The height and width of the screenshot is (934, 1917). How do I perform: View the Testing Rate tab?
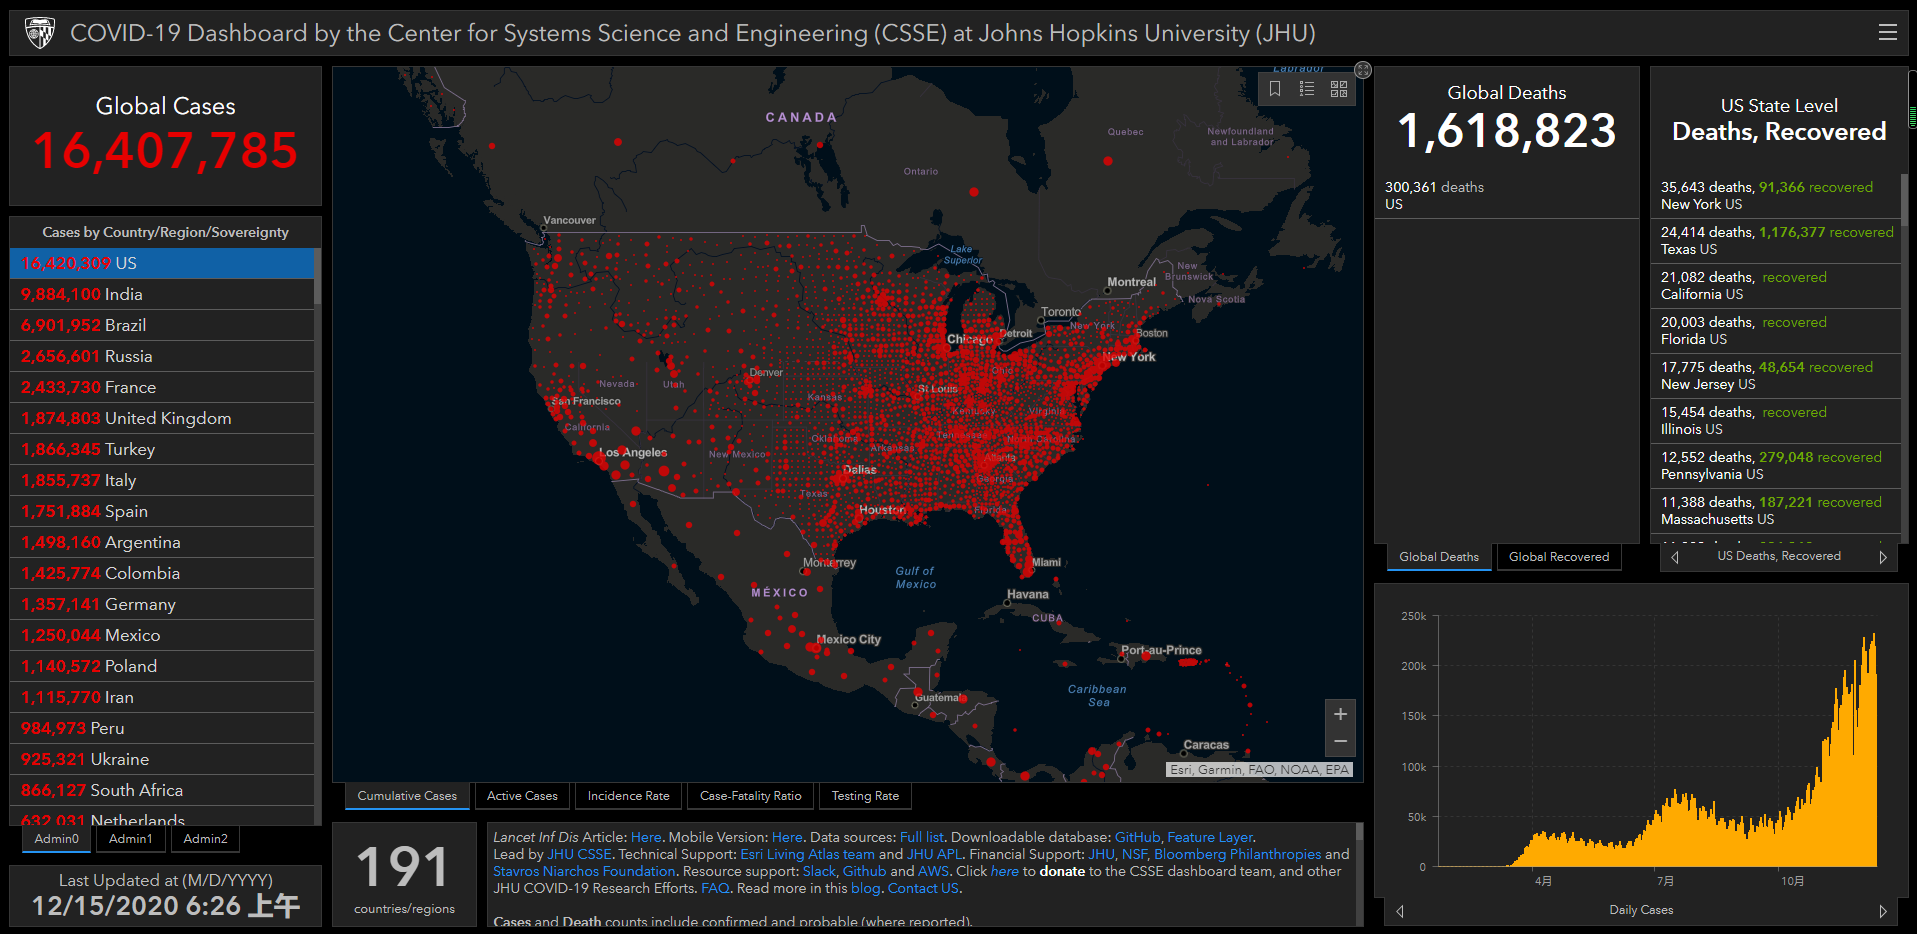865,796
